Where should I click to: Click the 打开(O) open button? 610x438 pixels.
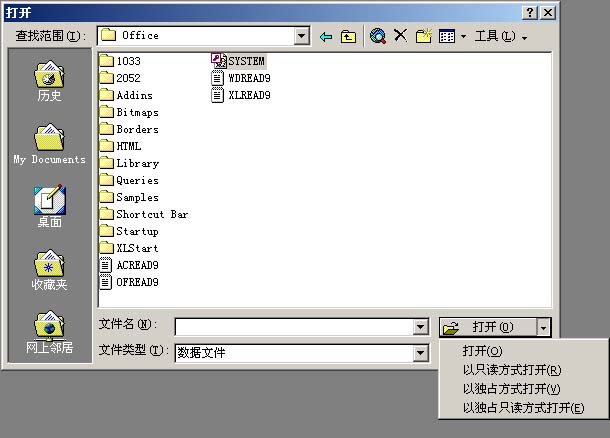pyautogui.click(x=488, y=327)
